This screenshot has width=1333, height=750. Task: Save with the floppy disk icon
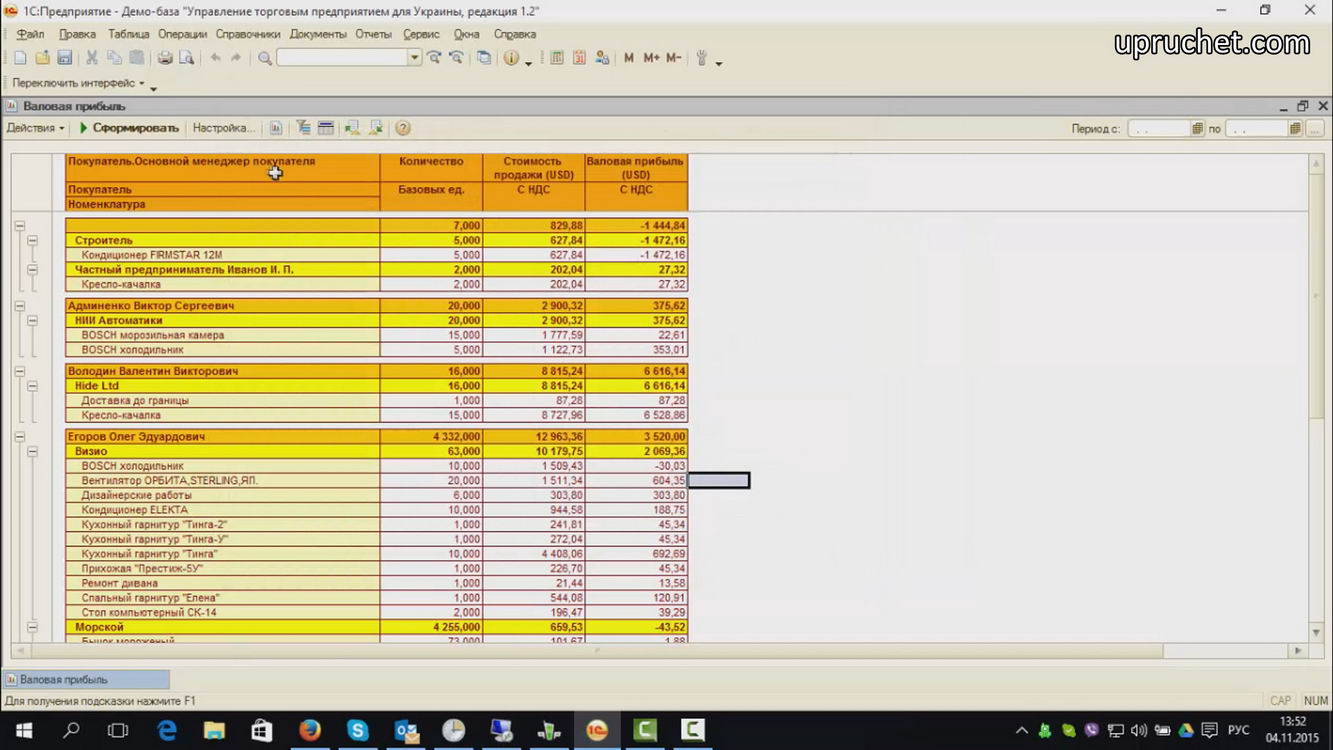(64, 58)
